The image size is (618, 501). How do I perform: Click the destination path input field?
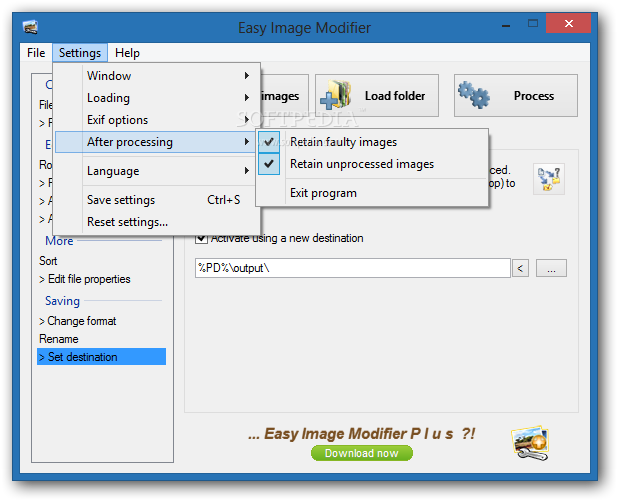[353, 268]
